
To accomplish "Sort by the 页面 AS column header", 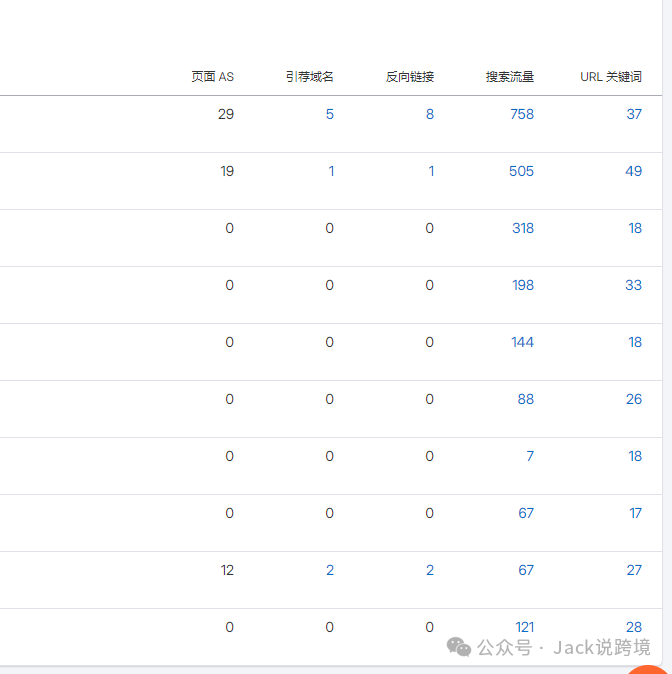I will 212,77.
